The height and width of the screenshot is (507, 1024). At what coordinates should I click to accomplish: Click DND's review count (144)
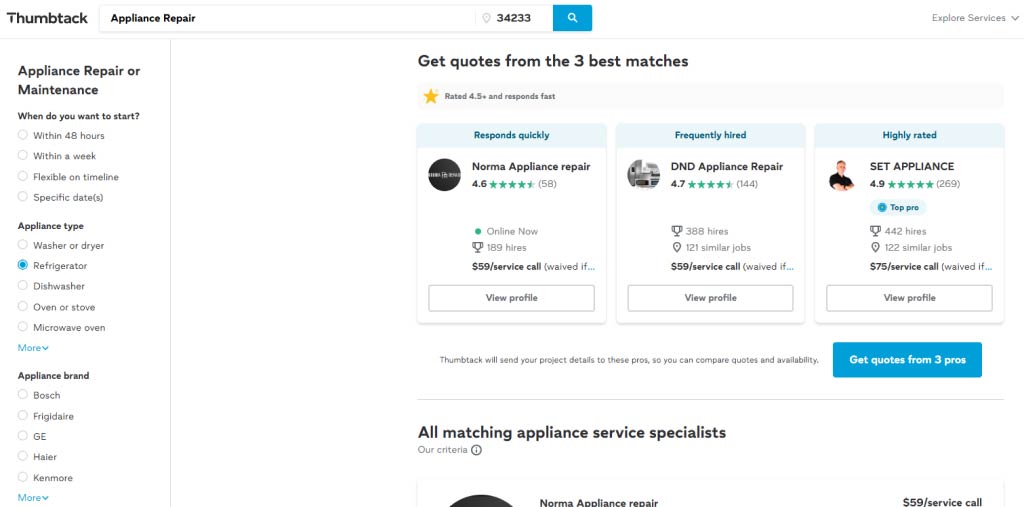coord(747,184)
